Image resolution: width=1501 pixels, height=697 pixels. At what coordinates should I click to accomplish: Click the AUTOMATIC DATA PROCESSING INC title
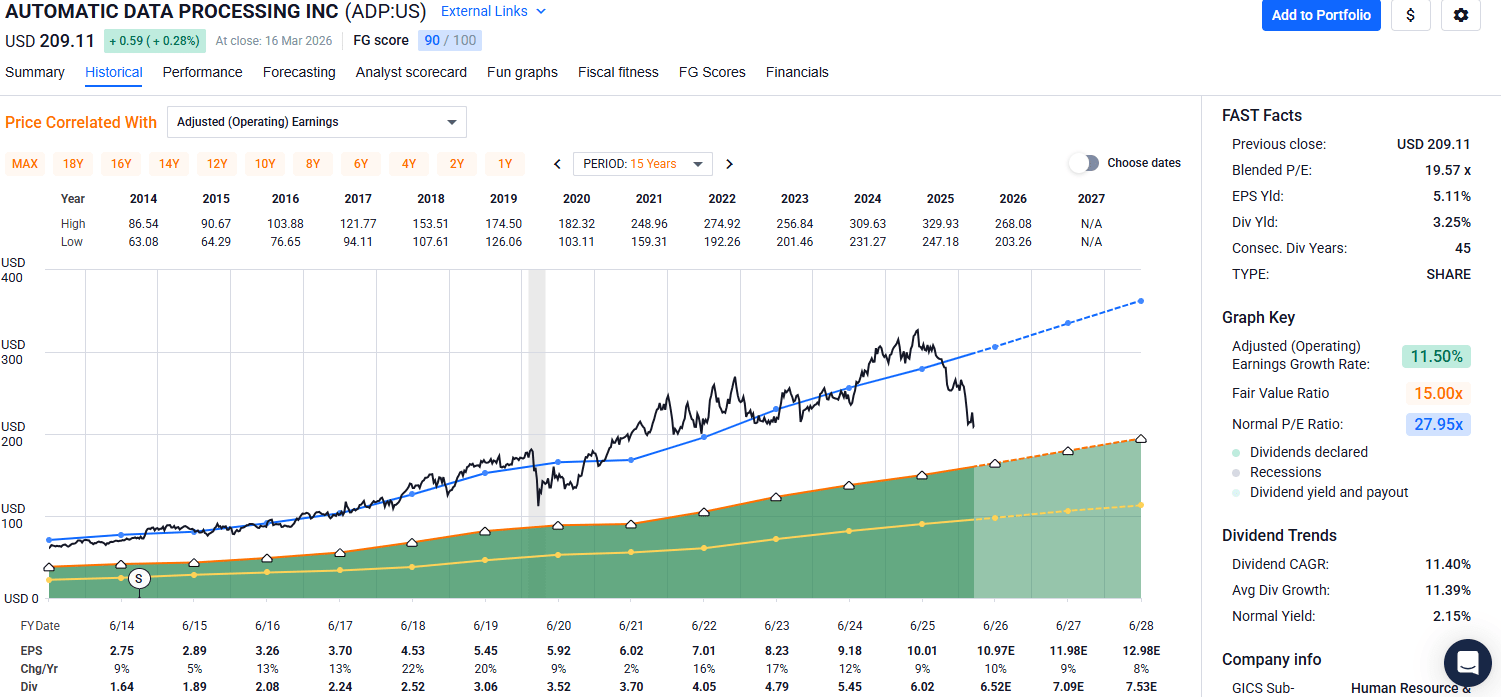pos(171,12)
